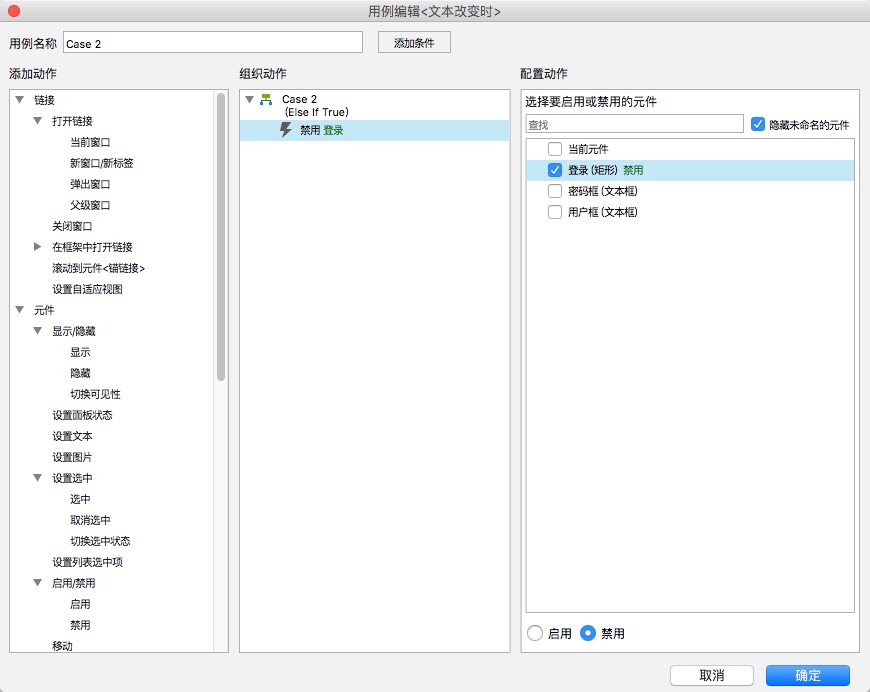This screenshot has width=870, height=692.
Task: Click the 添加条件 button
Action: tap(414, 43)
